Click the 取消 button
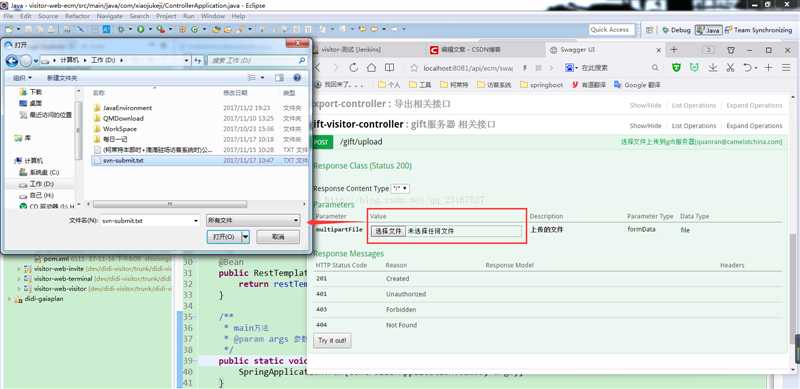Image resolution: width=800 pixels, height=389 pixels. click(278, 237)
